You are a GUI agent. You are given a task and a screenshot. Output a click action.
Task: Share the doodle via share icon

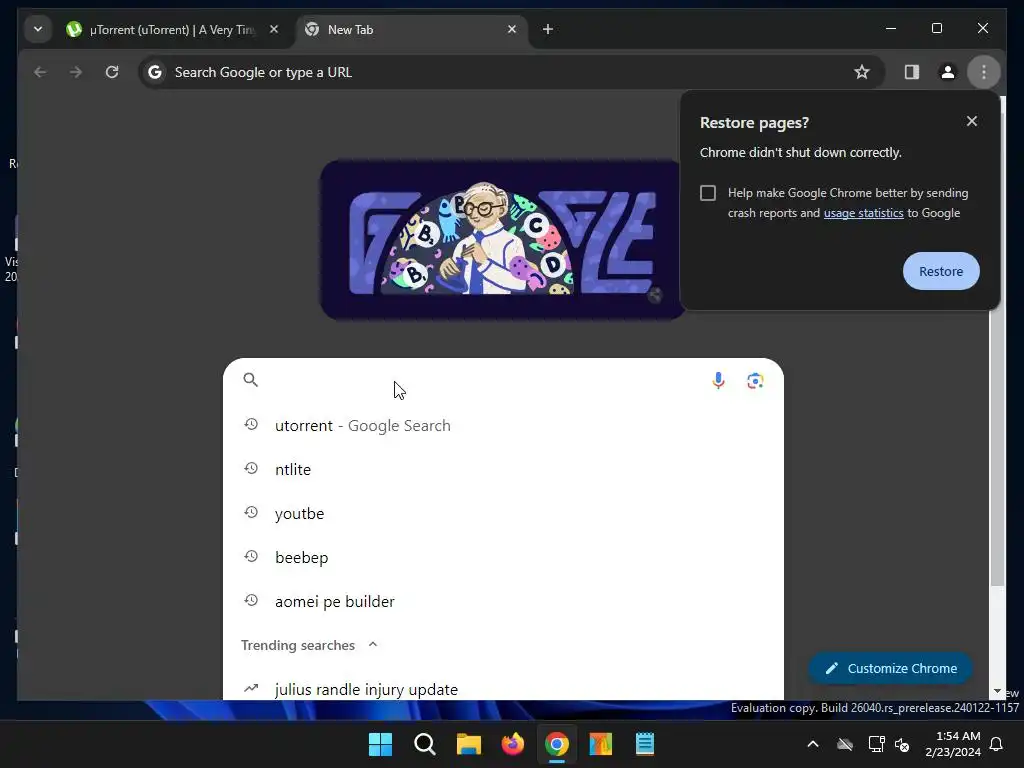655,295
